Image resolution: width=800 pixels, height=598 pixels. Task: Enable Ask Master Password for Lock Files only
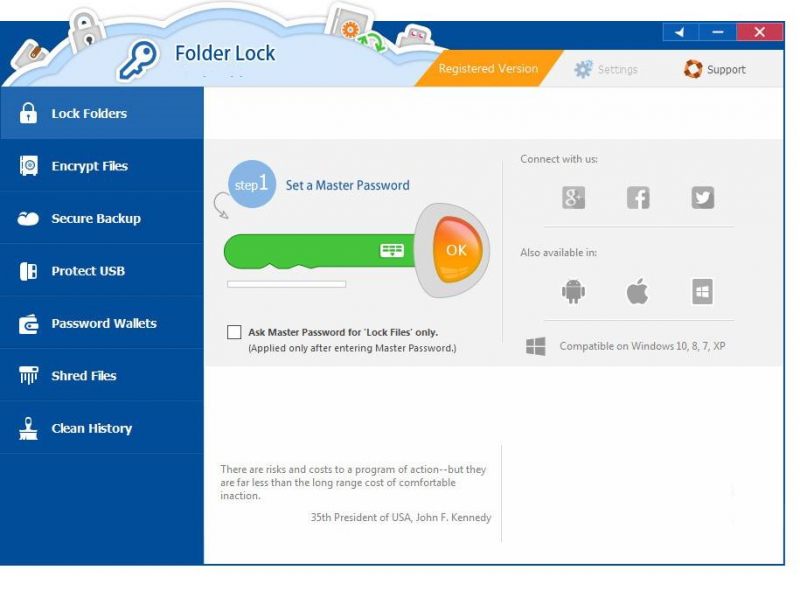point(234,332)
